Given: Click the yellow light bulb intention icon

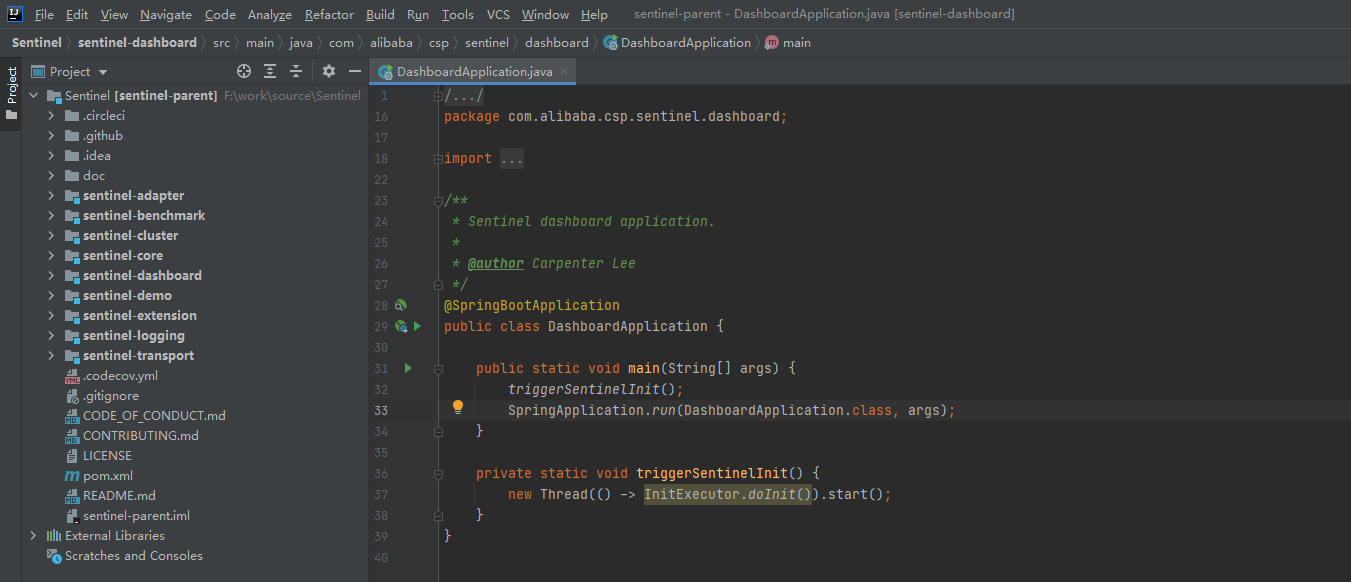Looking at the screenshot, I should click(x=458, y=408).
